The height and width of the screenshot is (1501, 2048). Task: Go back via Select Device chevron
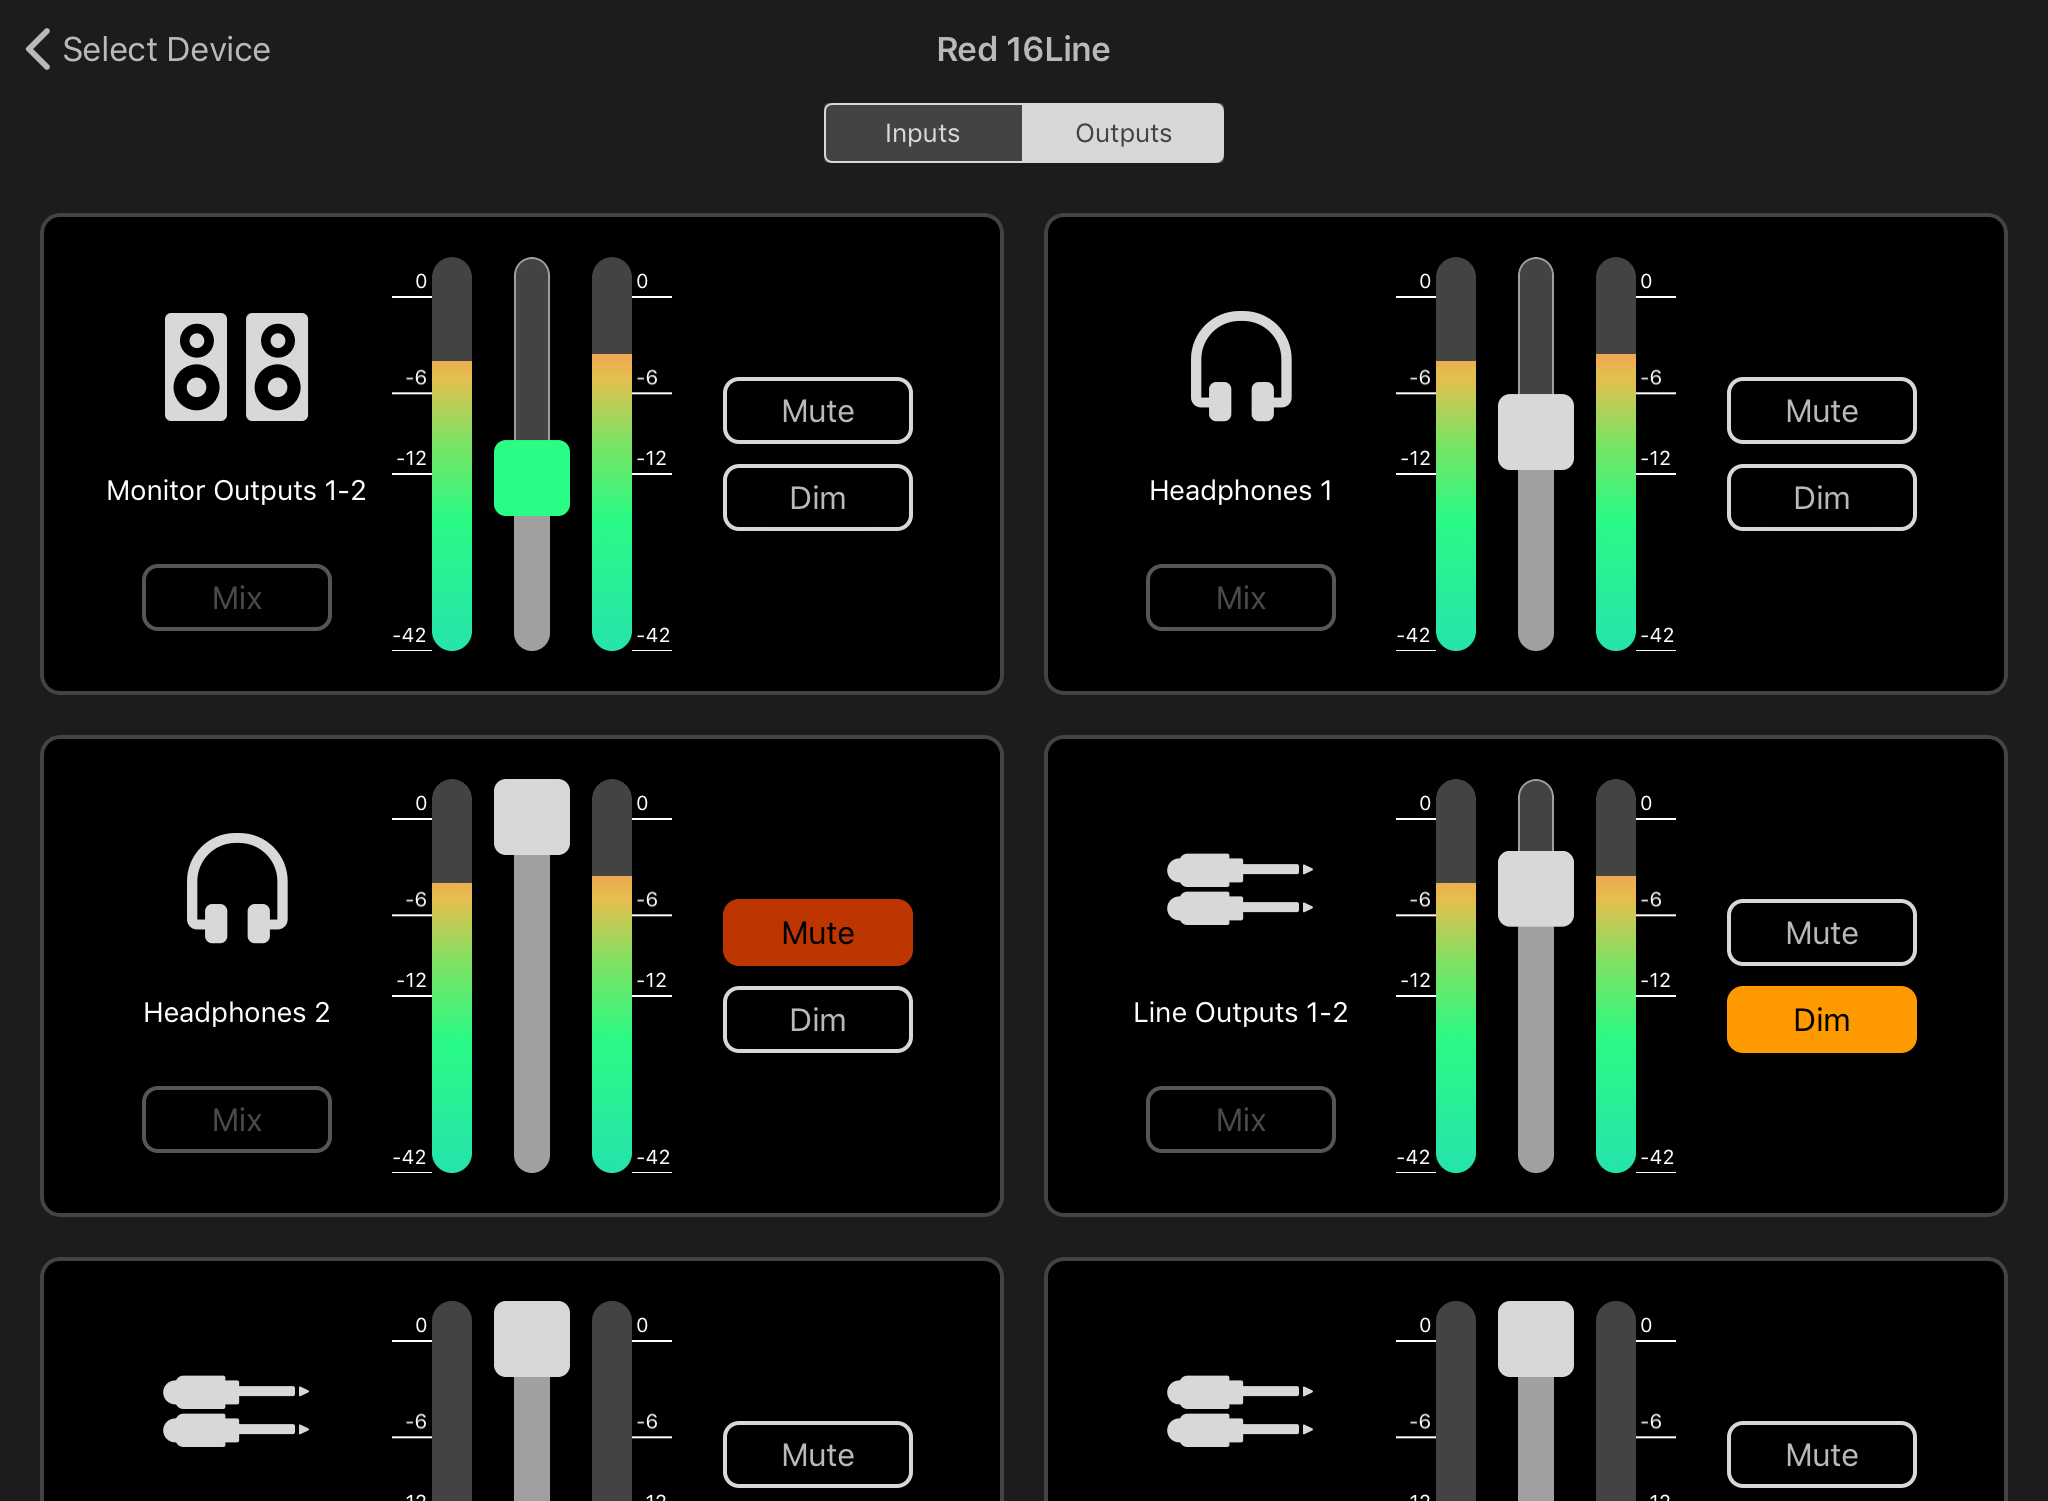click(38, 49)
